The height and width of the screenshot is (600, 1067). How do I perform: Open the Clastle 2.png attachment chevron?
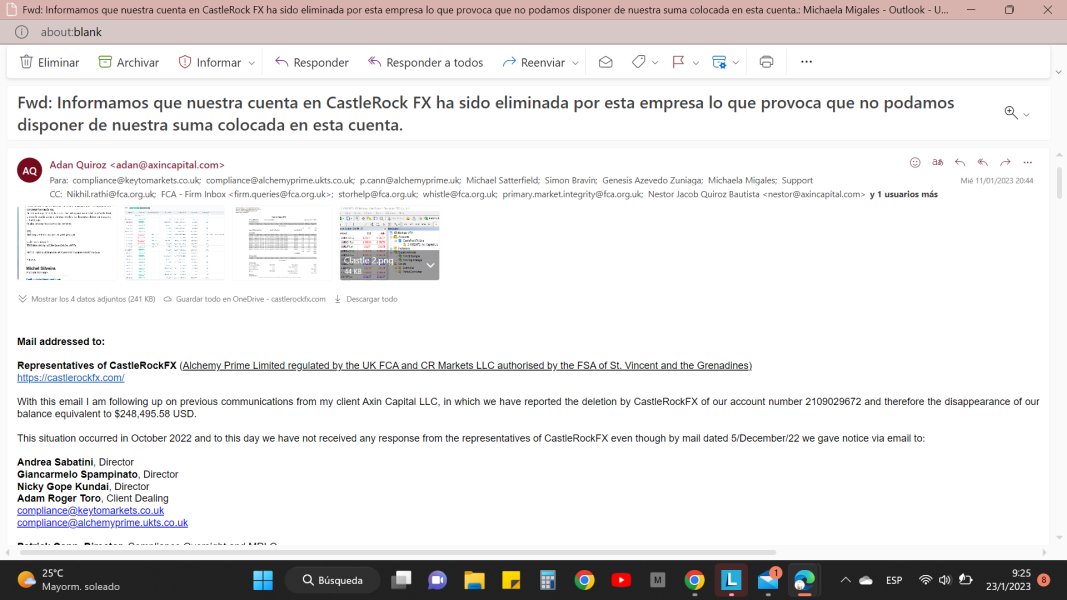pyautogui.click(x=430, y=265)
